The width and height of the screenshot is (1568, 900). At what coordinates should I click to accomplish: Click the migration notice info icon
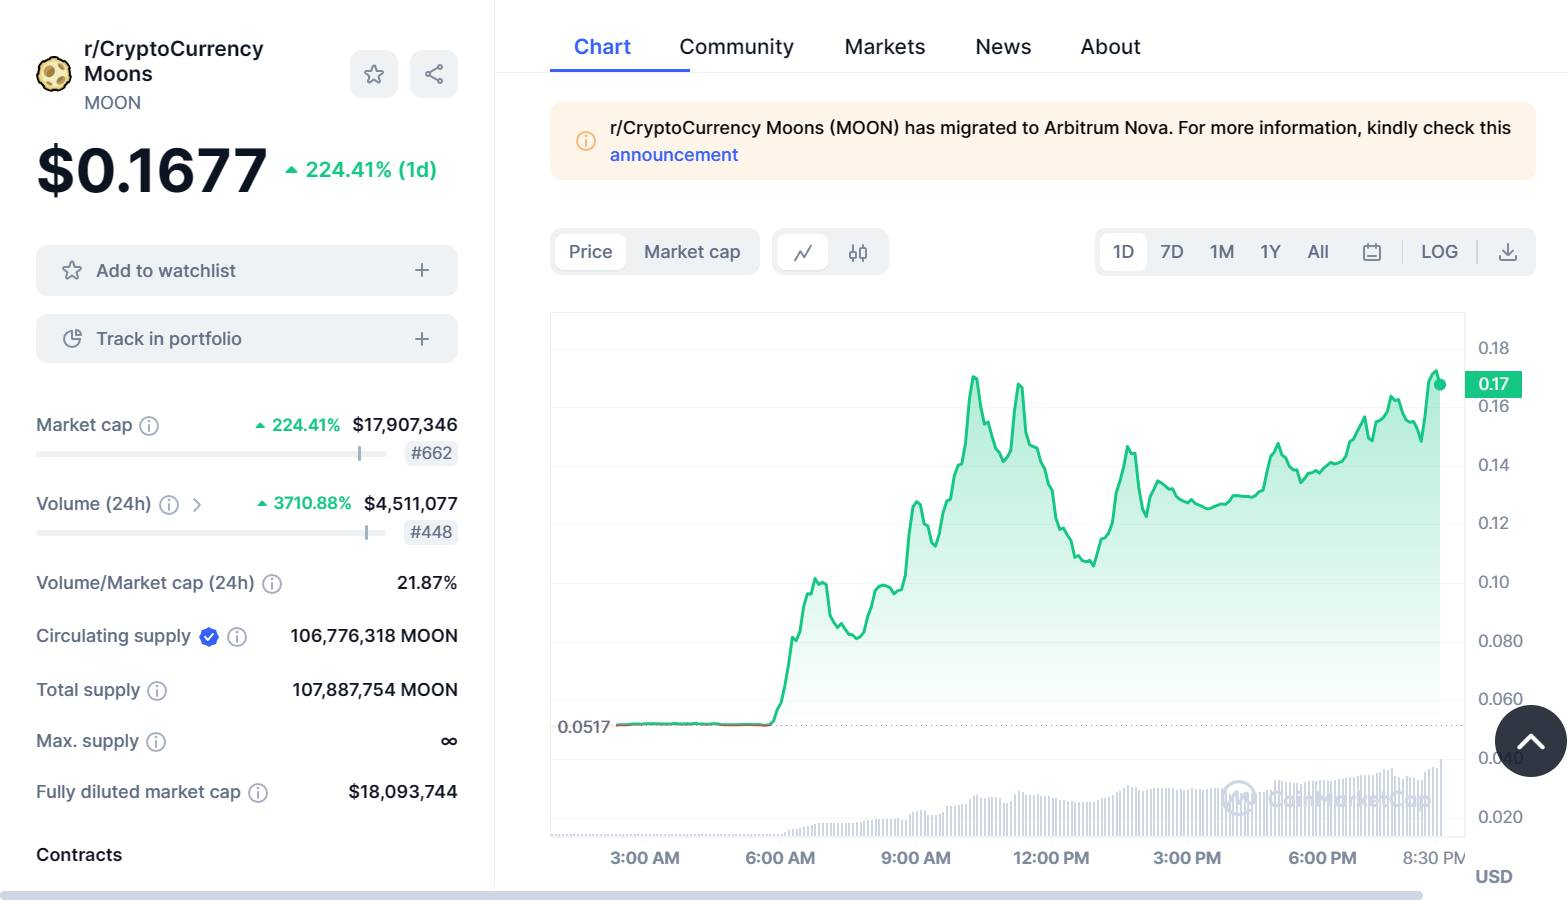(x=586, y=141)
